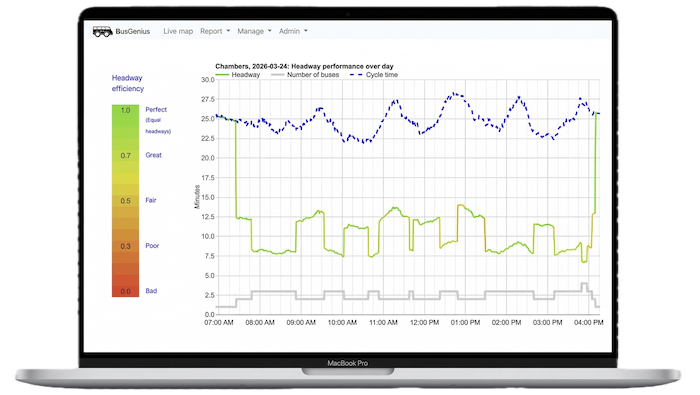Click the 1.0 Perfect green scale segment
700x395 pixels.
point(125,110)
